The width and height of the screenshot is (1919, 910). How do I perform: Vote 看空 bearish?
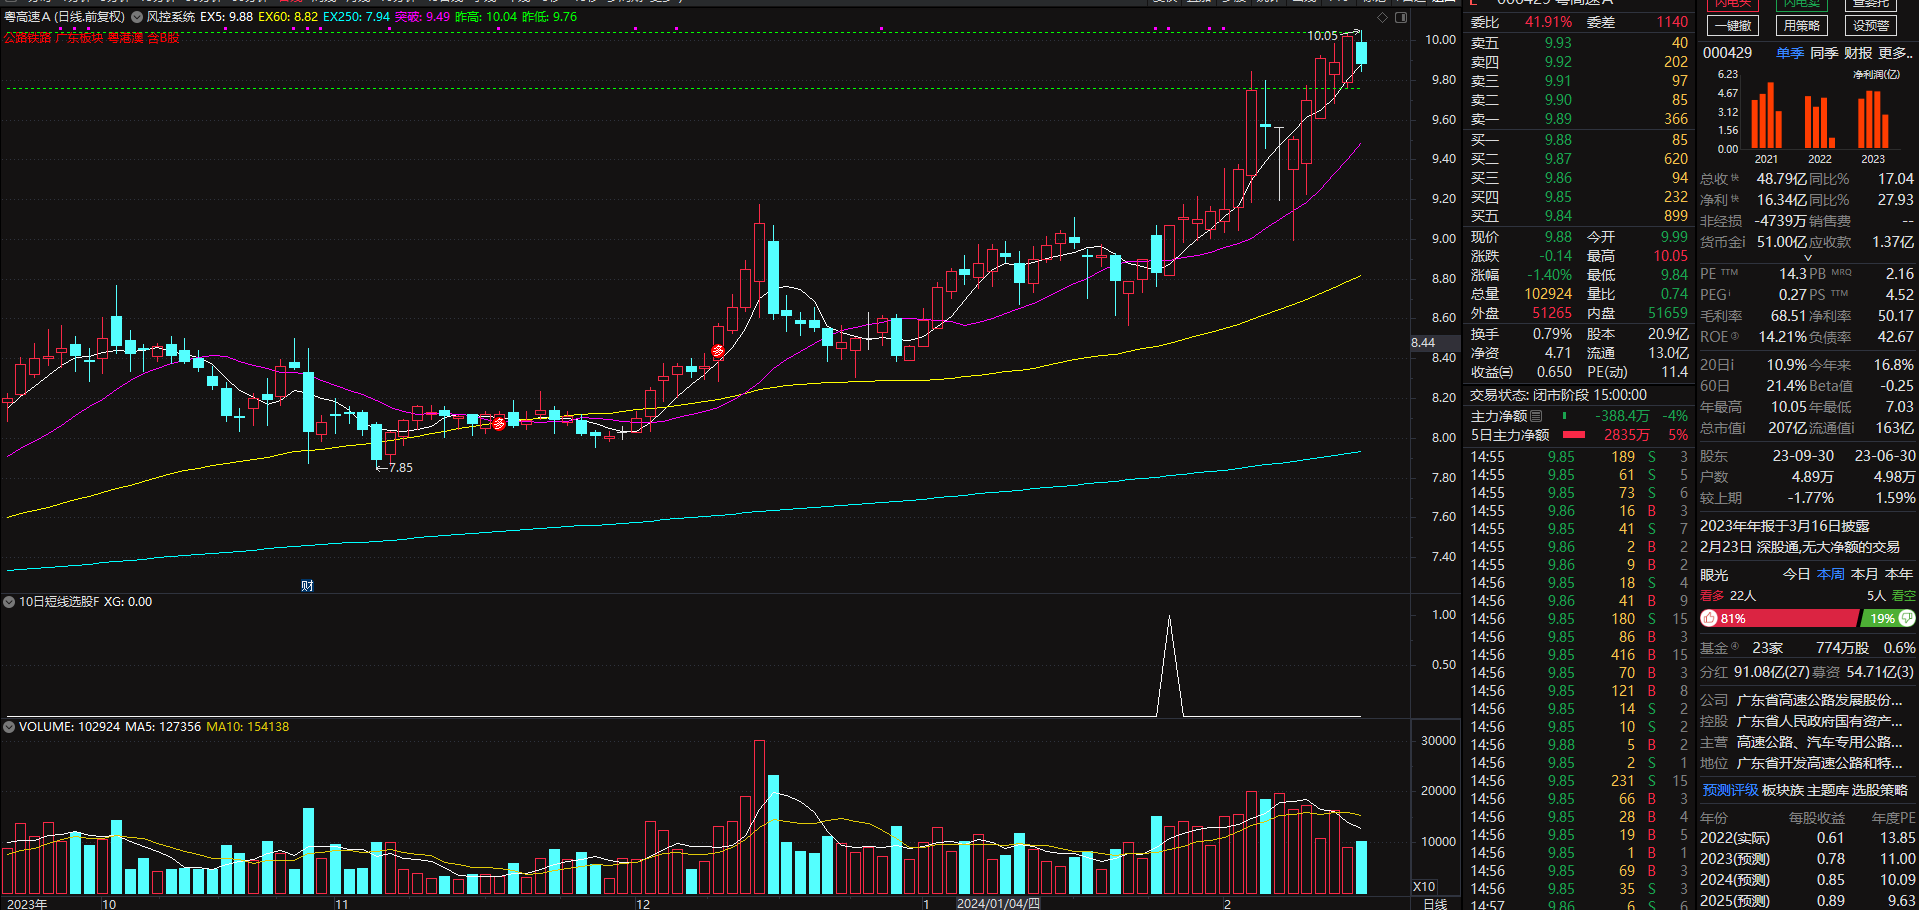pos(1904,596)
